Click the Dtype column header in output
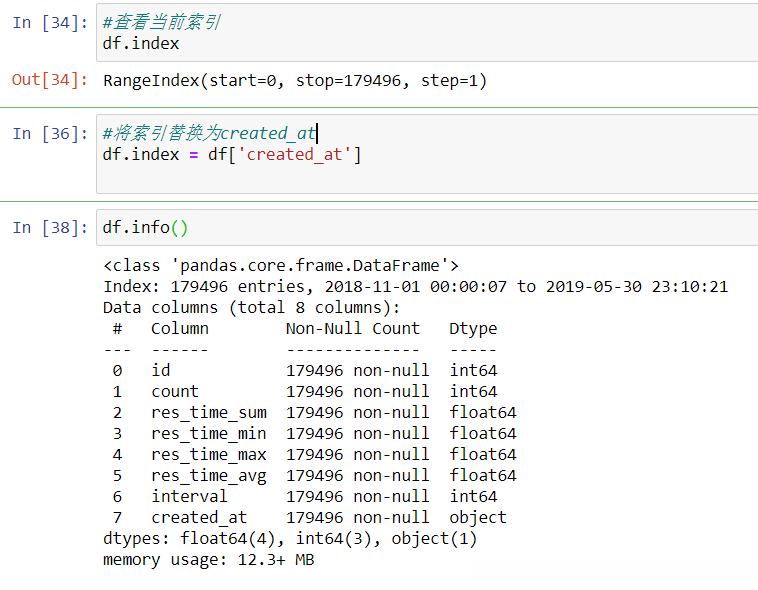This screenshot has width=758, height=590. click(473, 328)
